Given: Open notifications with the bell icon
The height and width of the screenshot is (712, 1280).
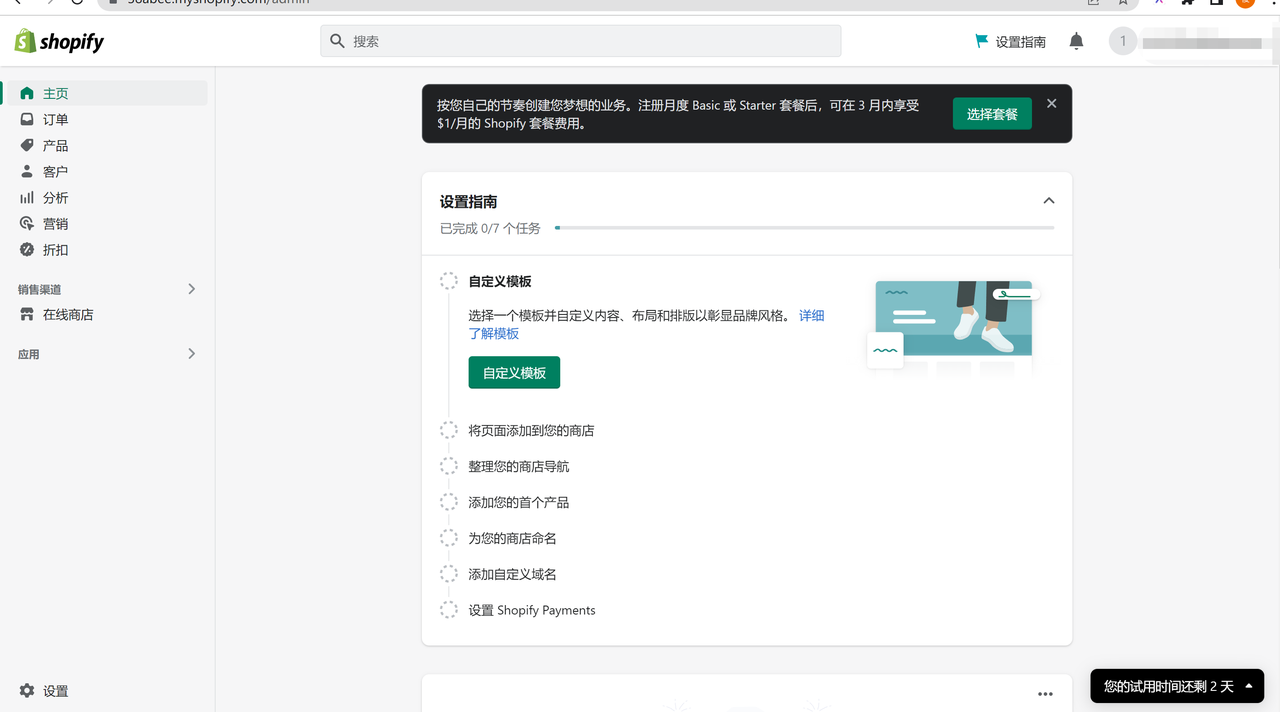Looking at the screenshot, I should 1076,41.
